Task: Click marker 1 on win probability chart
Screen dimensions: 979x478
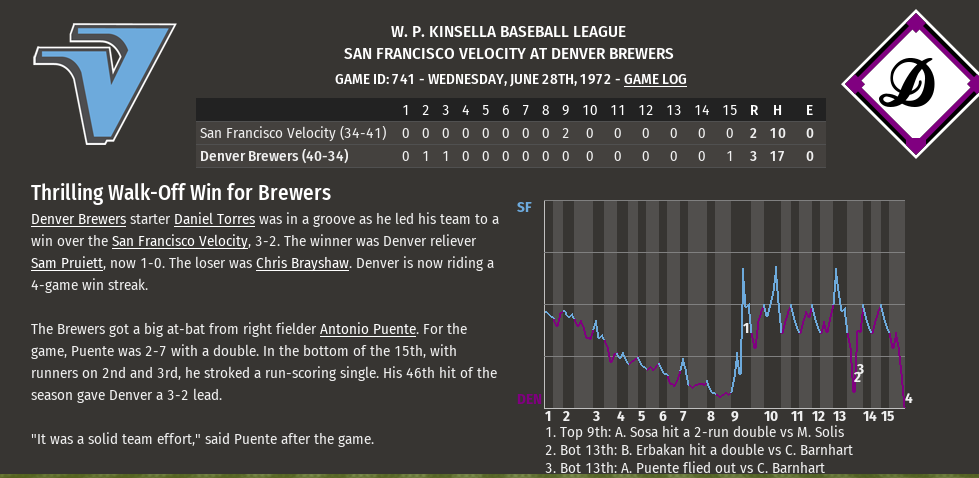Action: (x=746, y=327)
